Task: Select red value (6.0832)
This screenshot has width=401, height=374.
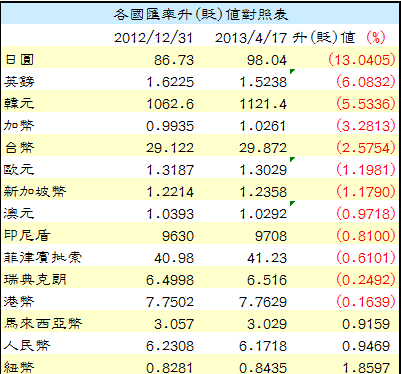Action: (x=366, y=82)
